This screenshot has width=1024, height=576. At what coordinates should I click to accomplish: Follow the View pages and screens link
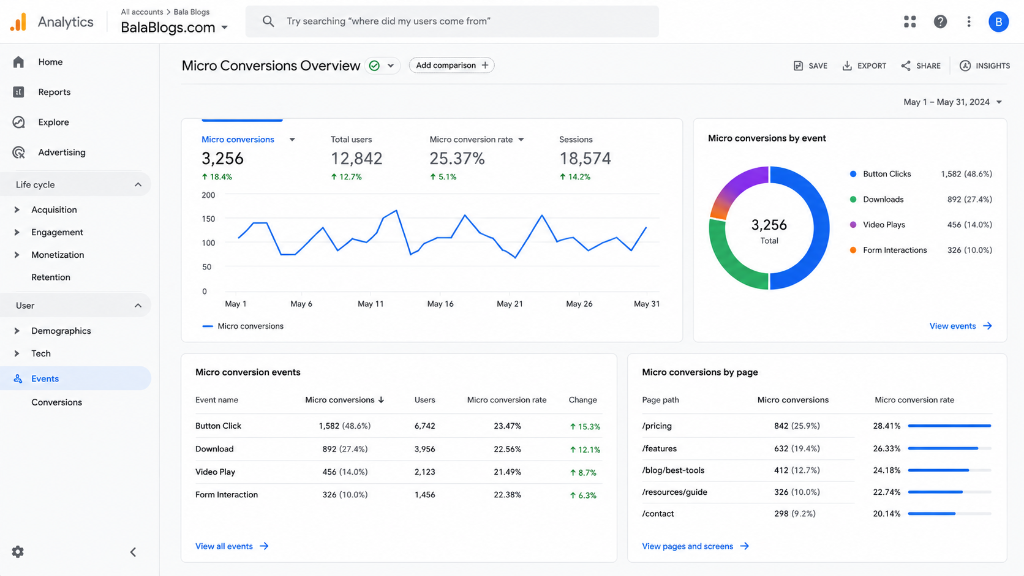point(696,546)
